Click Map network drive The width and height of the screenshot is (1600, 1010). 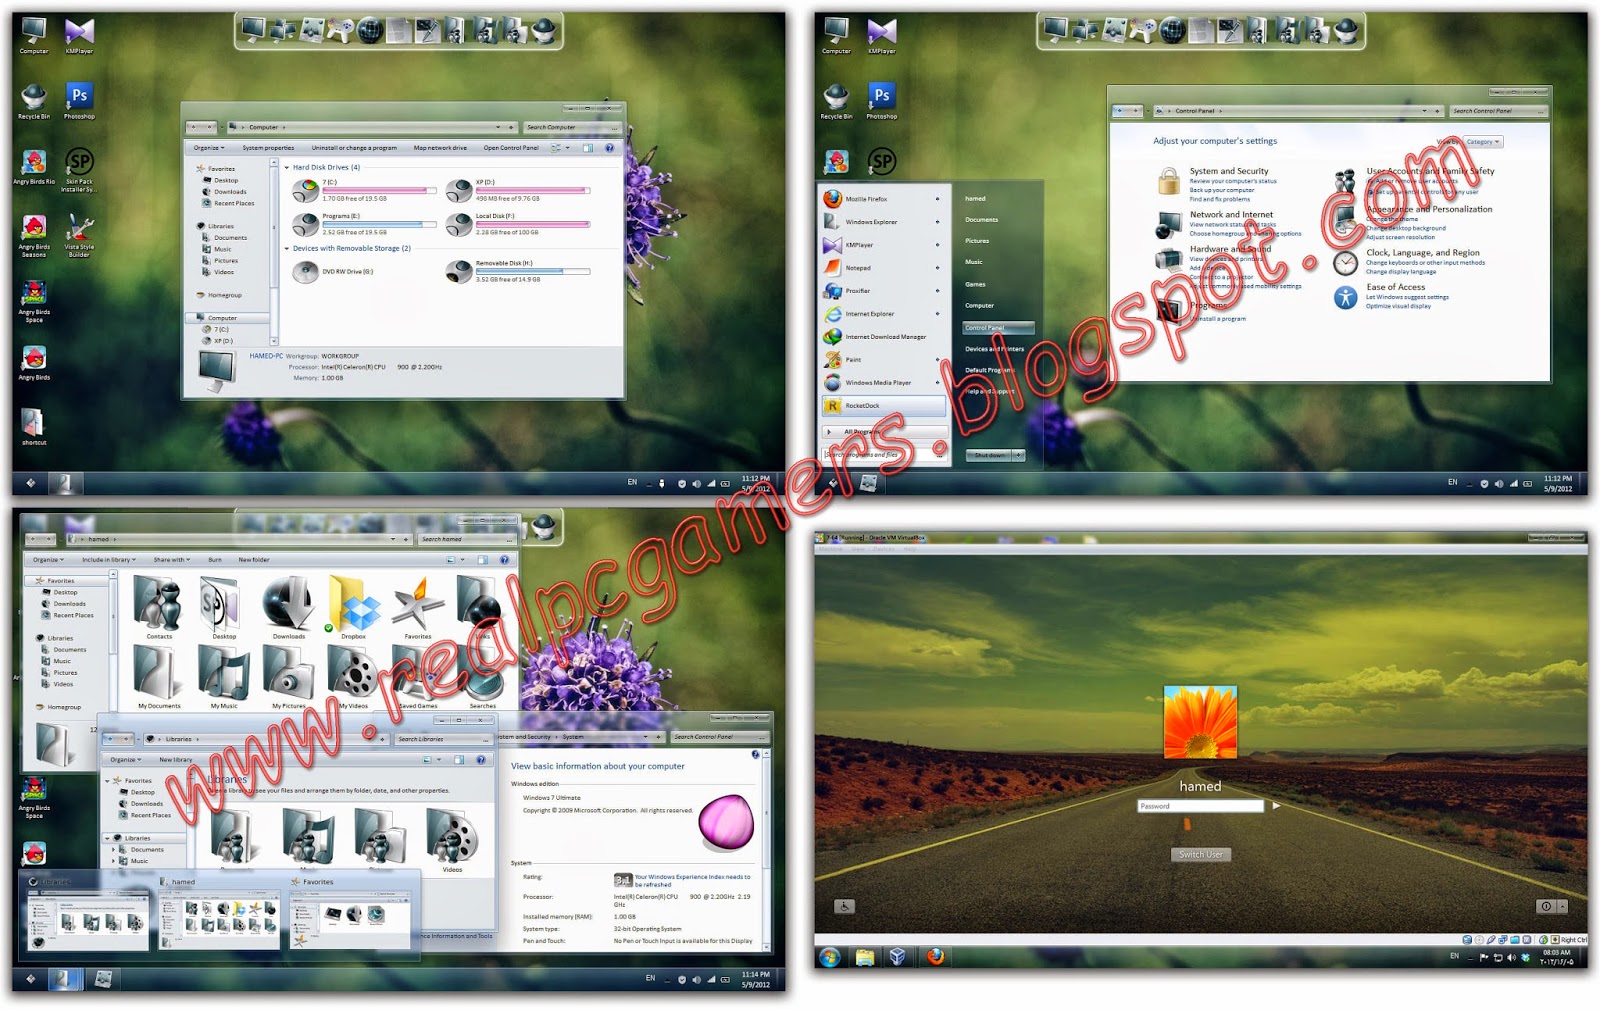(440, 148)
